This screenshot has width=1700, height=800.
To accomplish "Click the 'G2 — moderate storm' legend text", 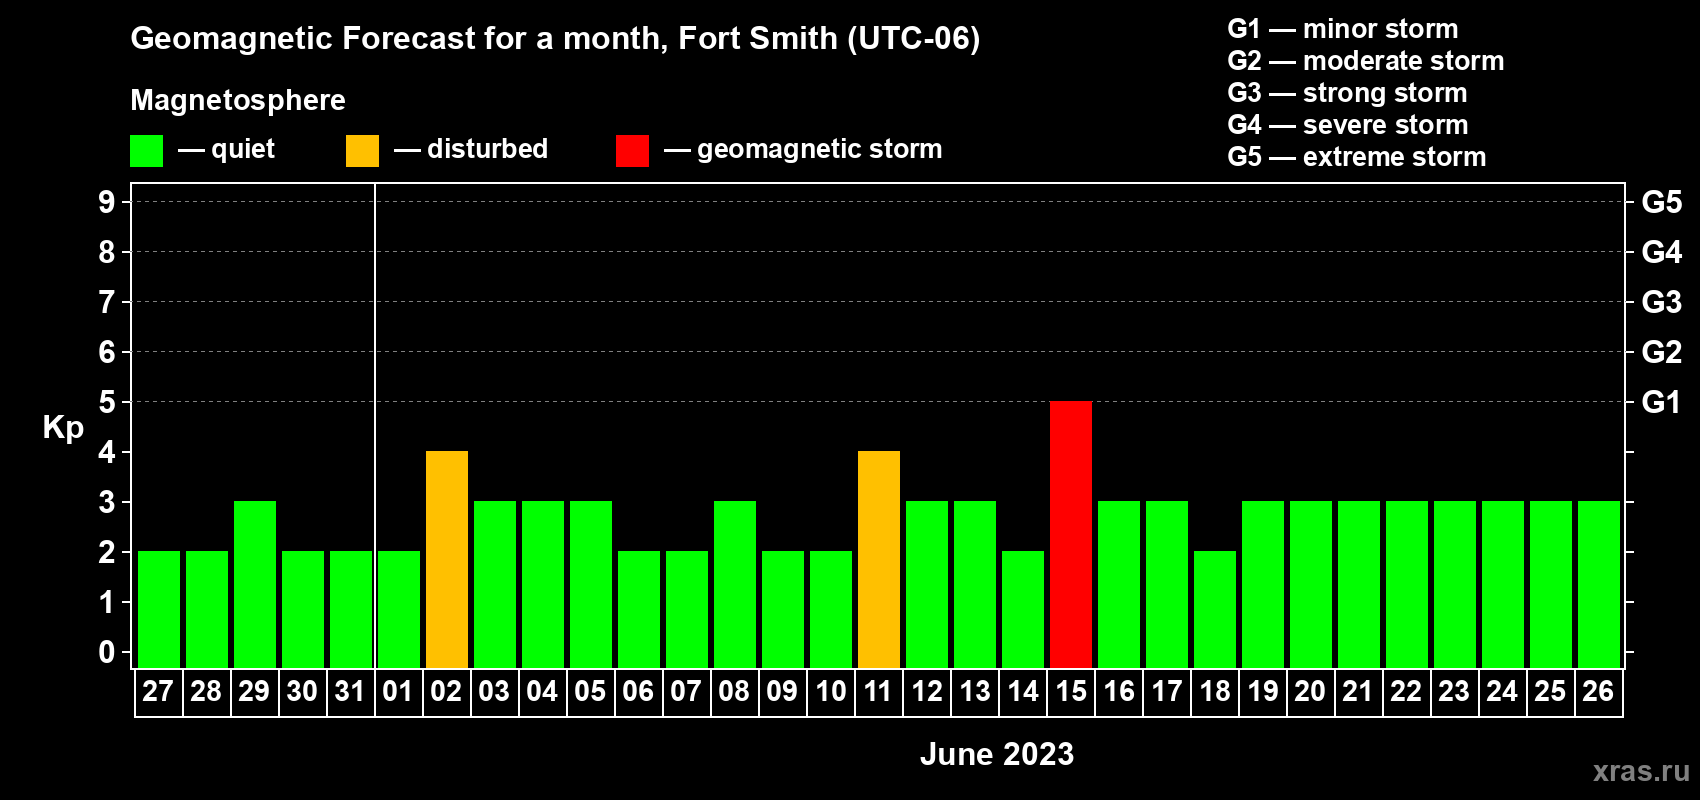I will pyautogui.click(x=1365, y=61).
